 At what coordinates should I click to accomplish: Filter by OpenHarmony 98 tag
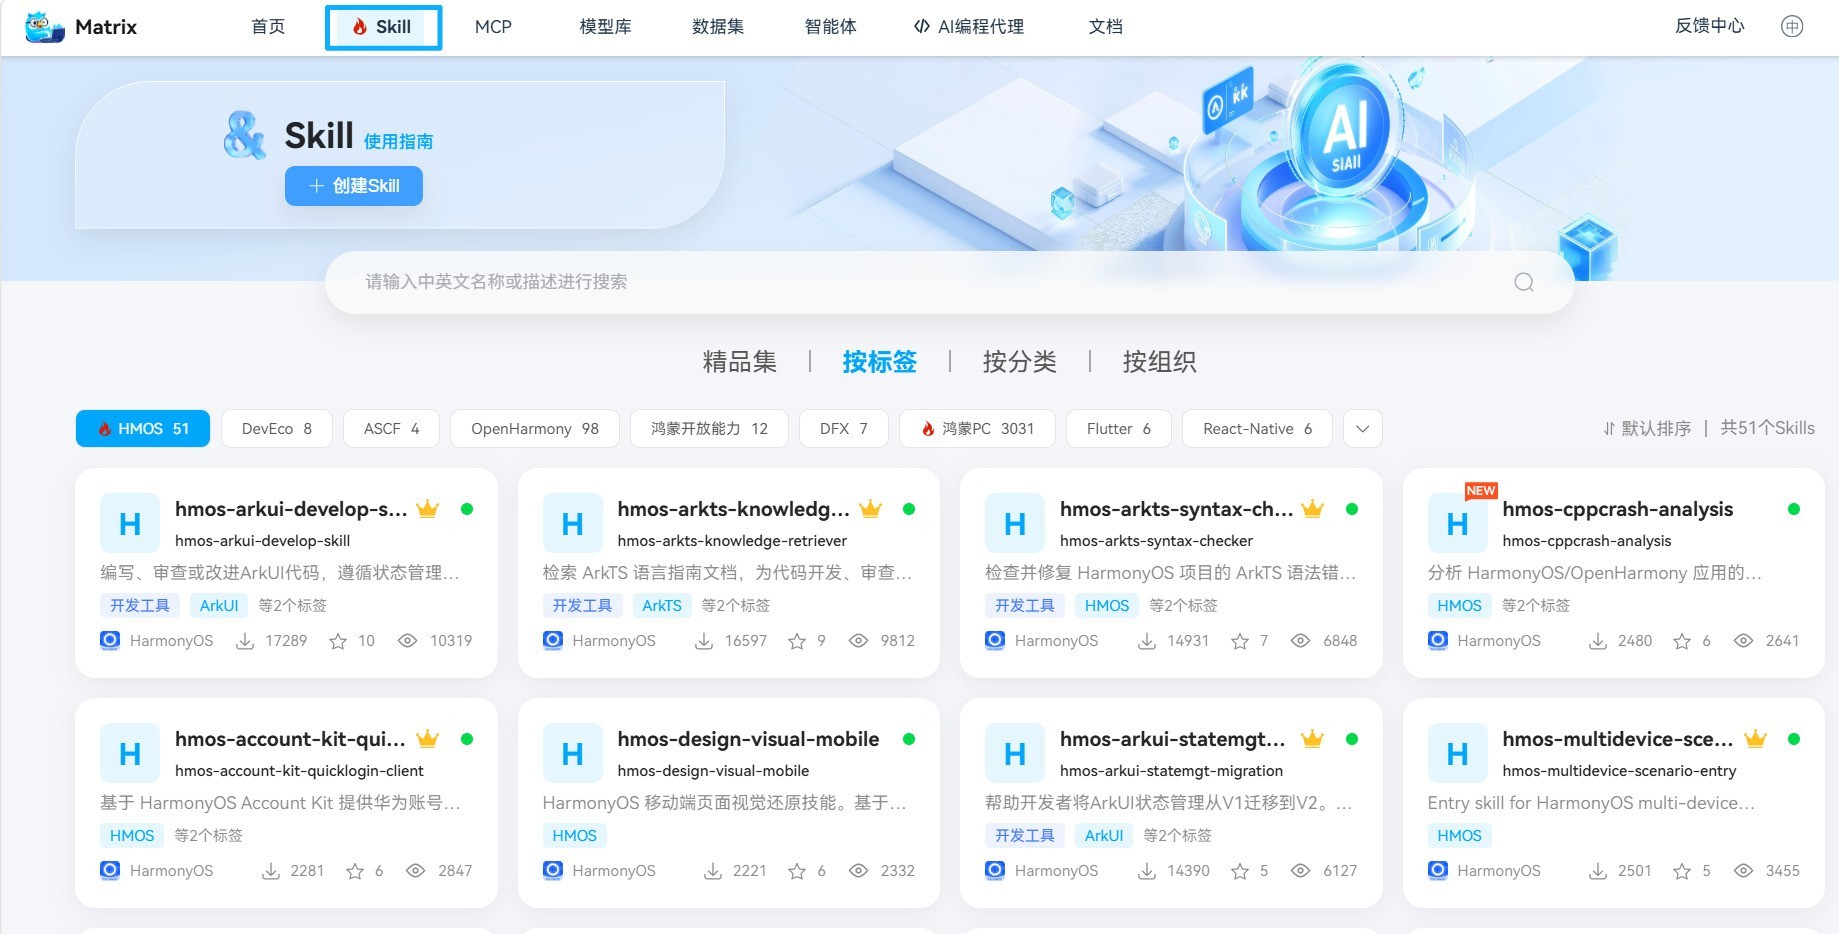(x=535, y=428)
